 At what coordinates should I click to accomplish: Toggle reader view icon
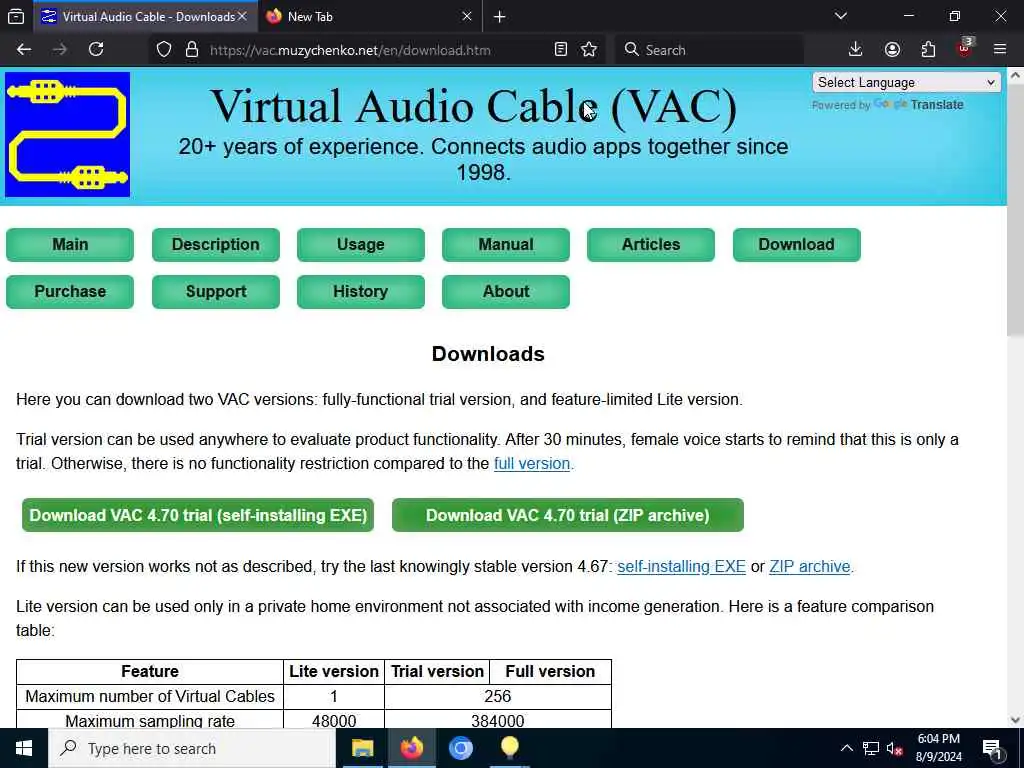pyautogui.click(x=560, y=50)
